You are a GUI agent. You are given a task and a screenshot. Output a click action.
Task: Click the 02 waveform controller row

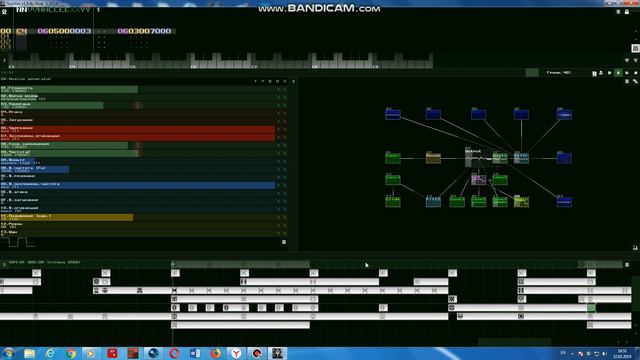pyautogui.click(x=138, y=98)
